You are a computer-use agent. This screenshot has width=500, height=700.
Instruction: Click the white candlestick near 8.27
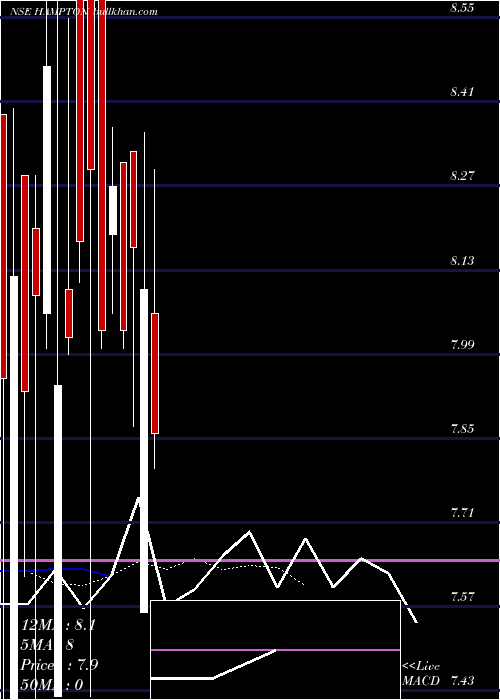[x=113, y=210]
